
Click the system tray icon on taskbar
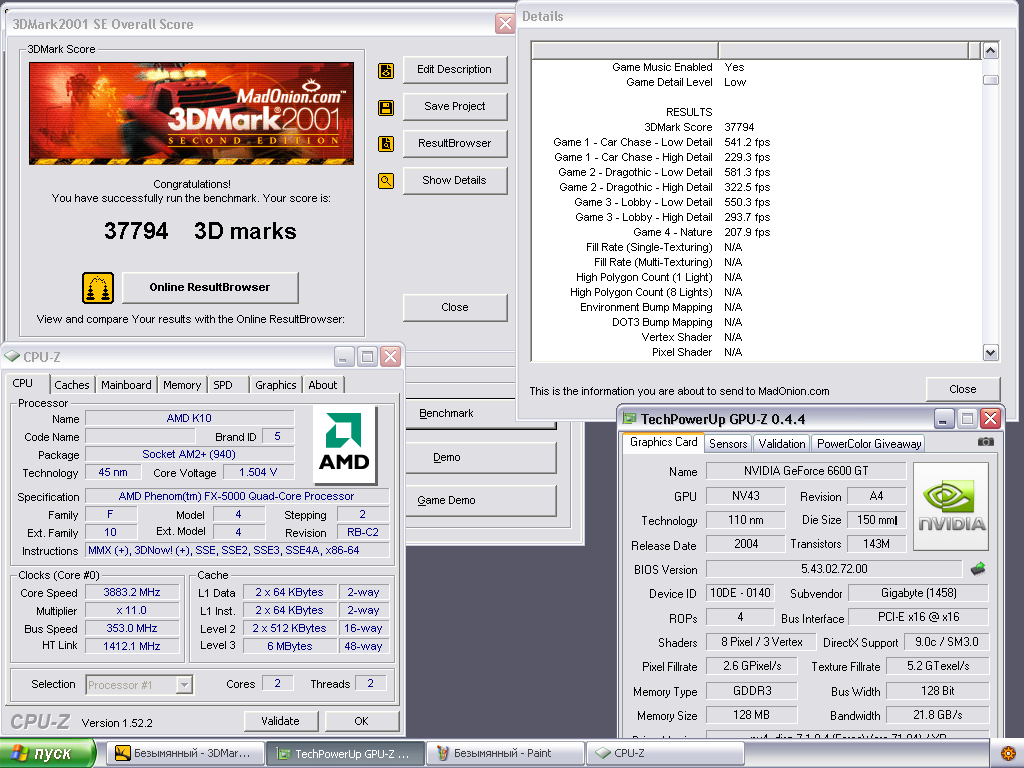click(x=1008, y=753)
